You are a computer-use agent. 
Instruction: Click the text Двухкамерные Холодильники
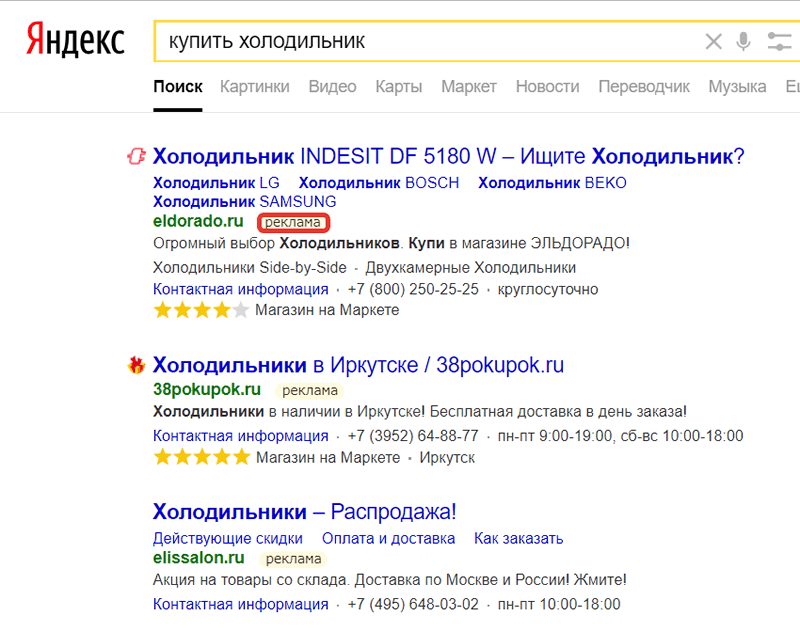(x=470, y=267)
